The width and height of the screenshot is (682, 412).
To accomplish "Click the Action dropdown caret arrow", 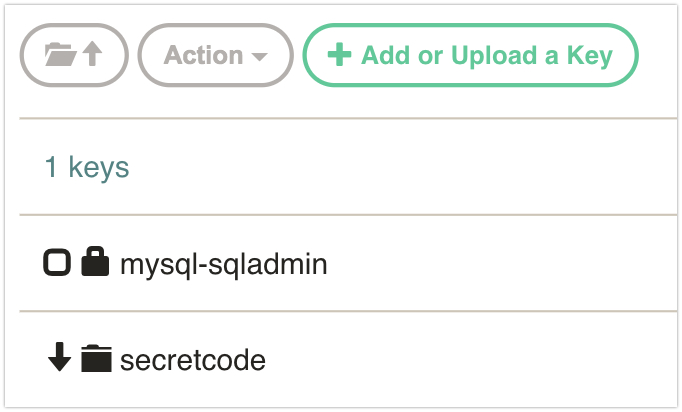I will 259,57.
